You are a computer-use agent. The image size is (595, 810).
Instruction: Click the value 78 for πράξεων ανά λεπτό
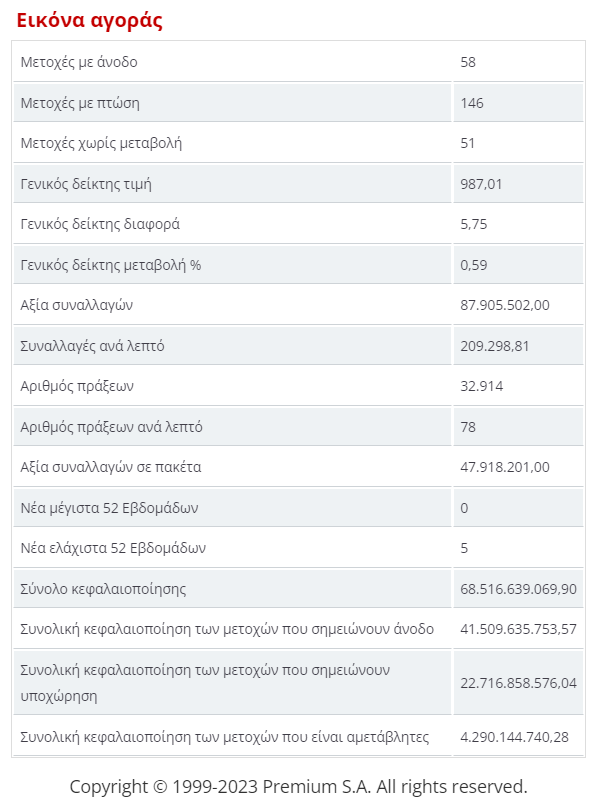(468, 427)
